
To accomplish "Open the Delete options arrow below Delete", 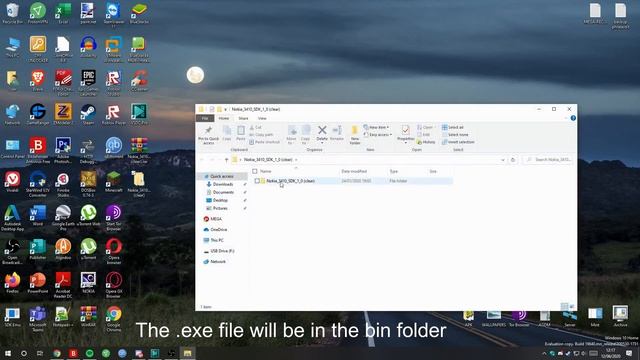I will coord(322,143).
